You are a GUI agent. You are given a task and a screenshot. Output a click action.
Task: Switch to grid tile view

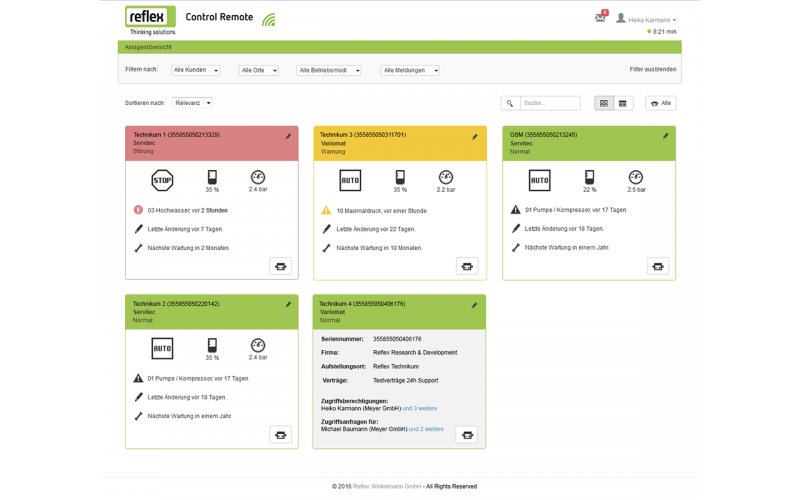point(604,103)
